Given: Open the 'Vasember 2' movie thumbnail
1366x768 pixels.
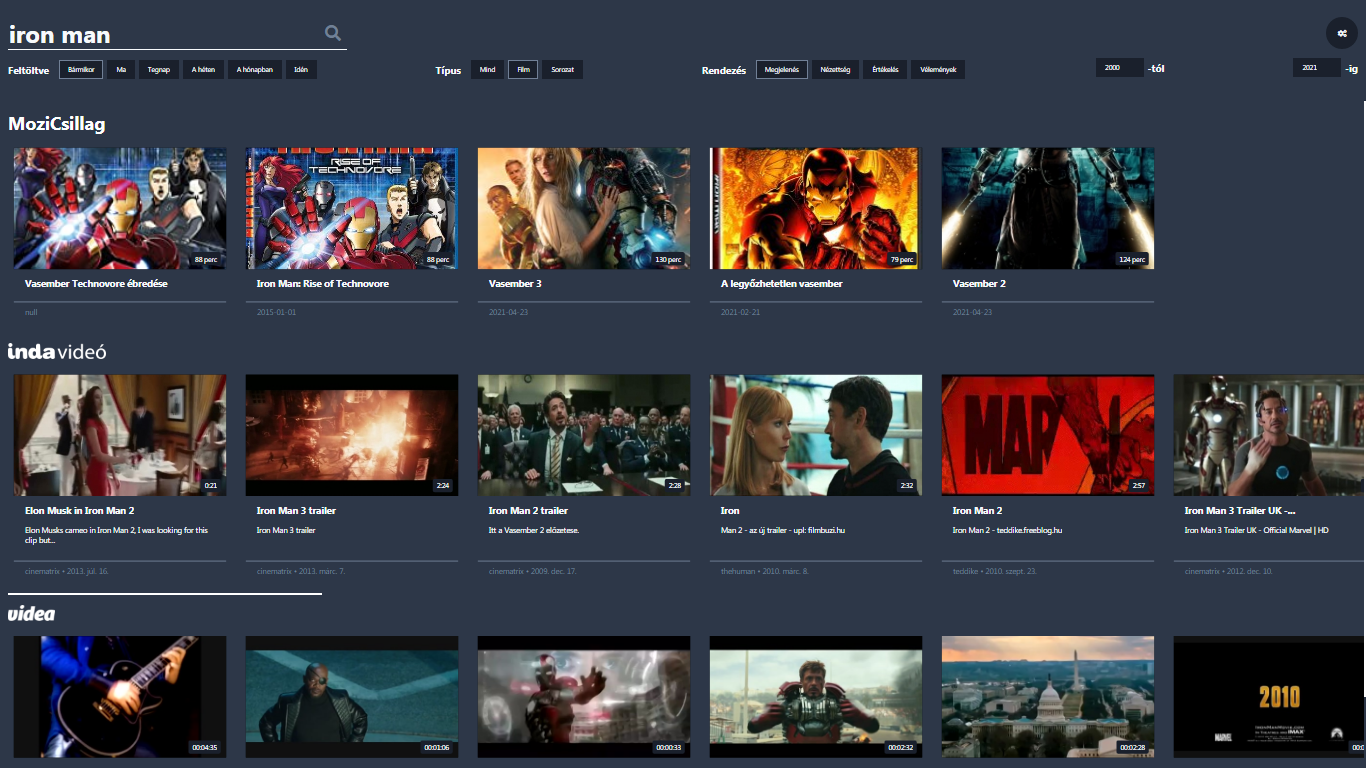Looking at the screenshot, I should (x=1048, y=208).
